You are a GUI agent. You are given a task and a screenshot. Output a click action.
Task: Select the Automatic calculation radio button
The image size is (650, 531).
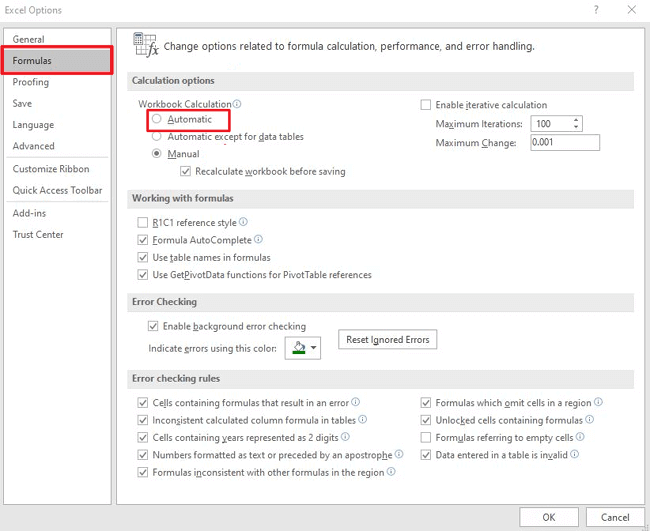157,120
